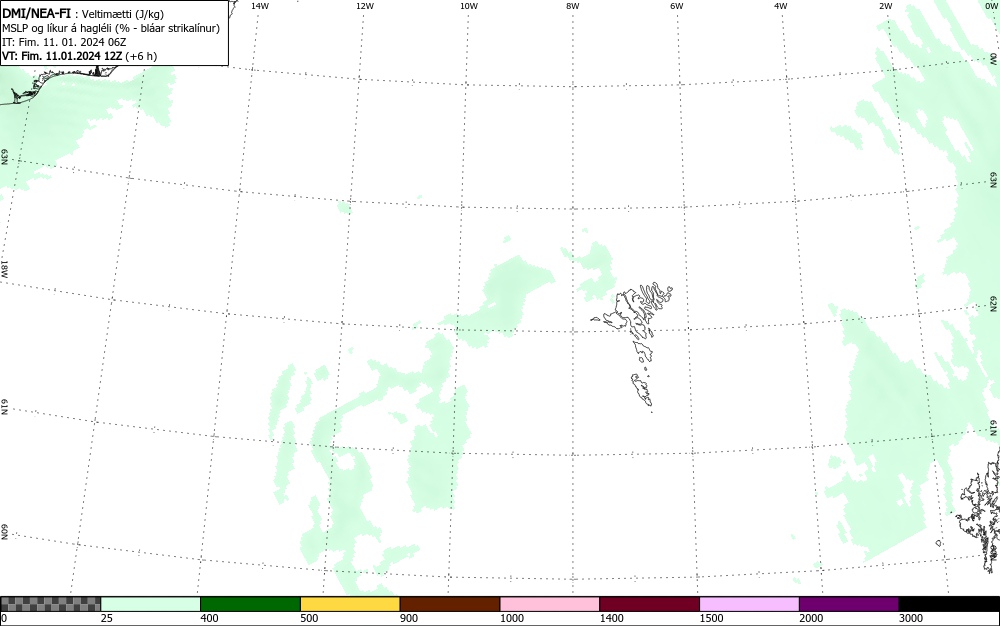Click the 'Veltimætti (J/kg)' label
This screenshot has height=626, width=1000.
tap(123, 14)
